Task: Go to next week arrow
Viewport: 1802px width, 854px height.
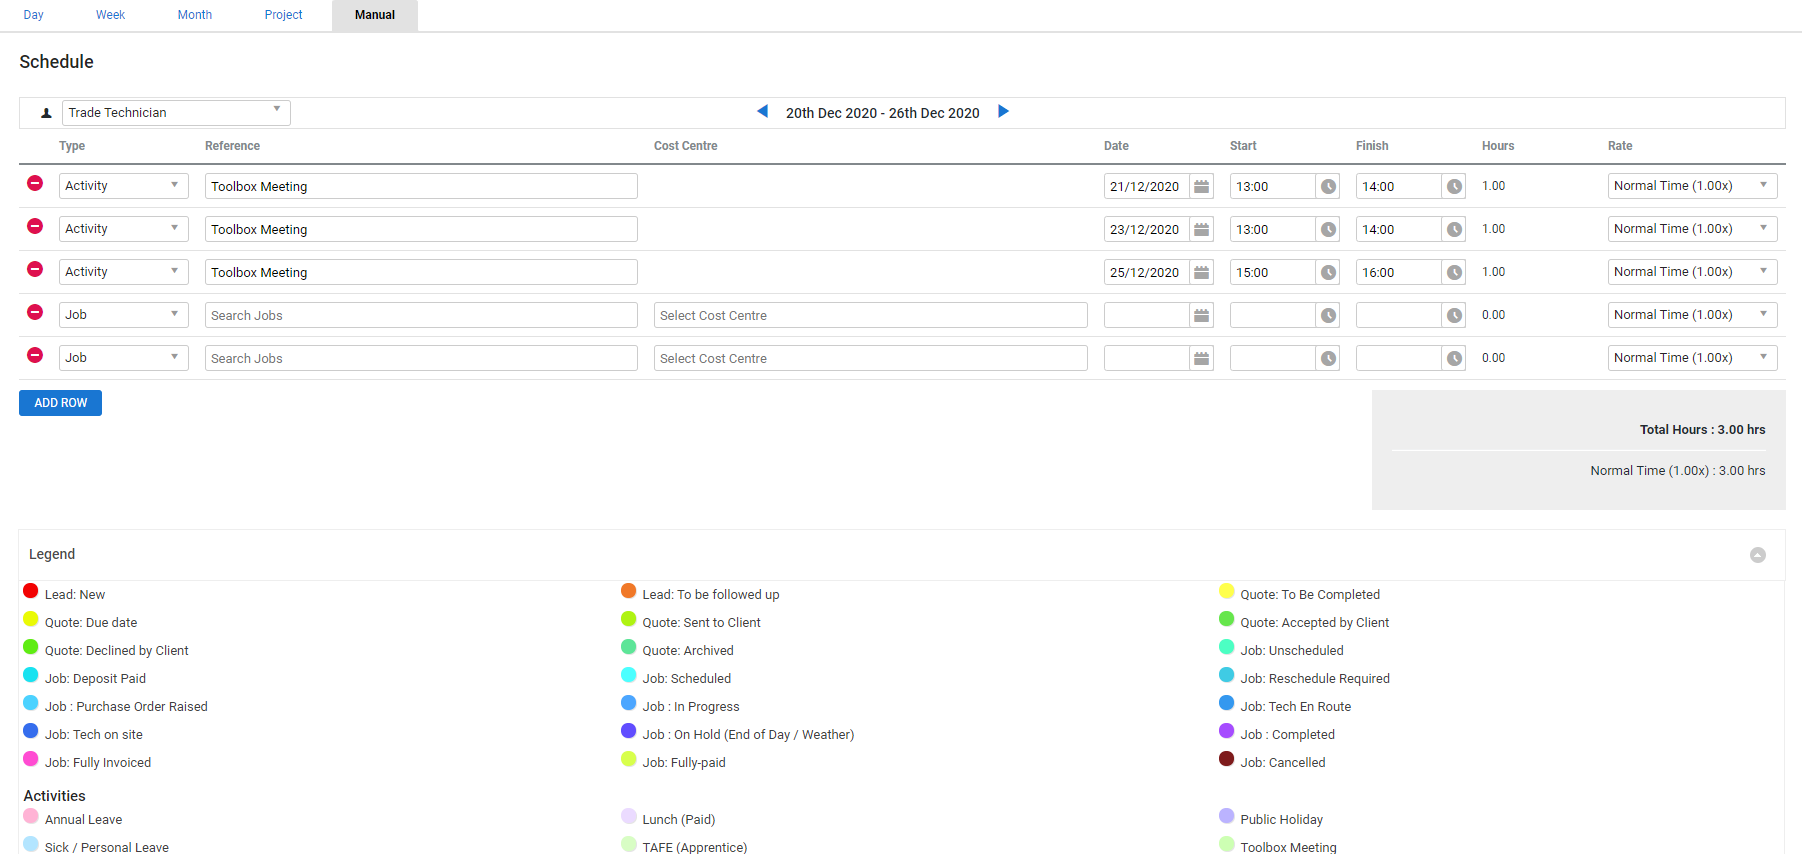Action: coord(1003,111)
